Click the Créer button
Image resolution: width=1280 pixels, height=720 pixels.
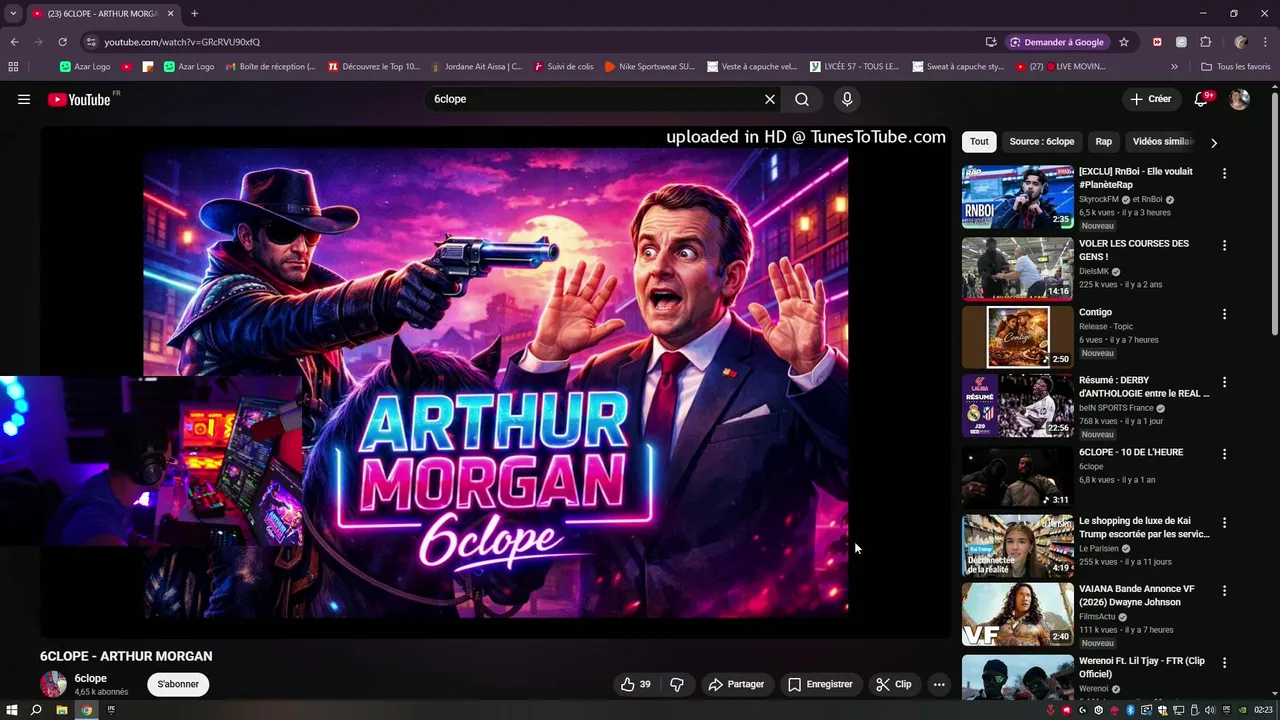pos(1150,99)
